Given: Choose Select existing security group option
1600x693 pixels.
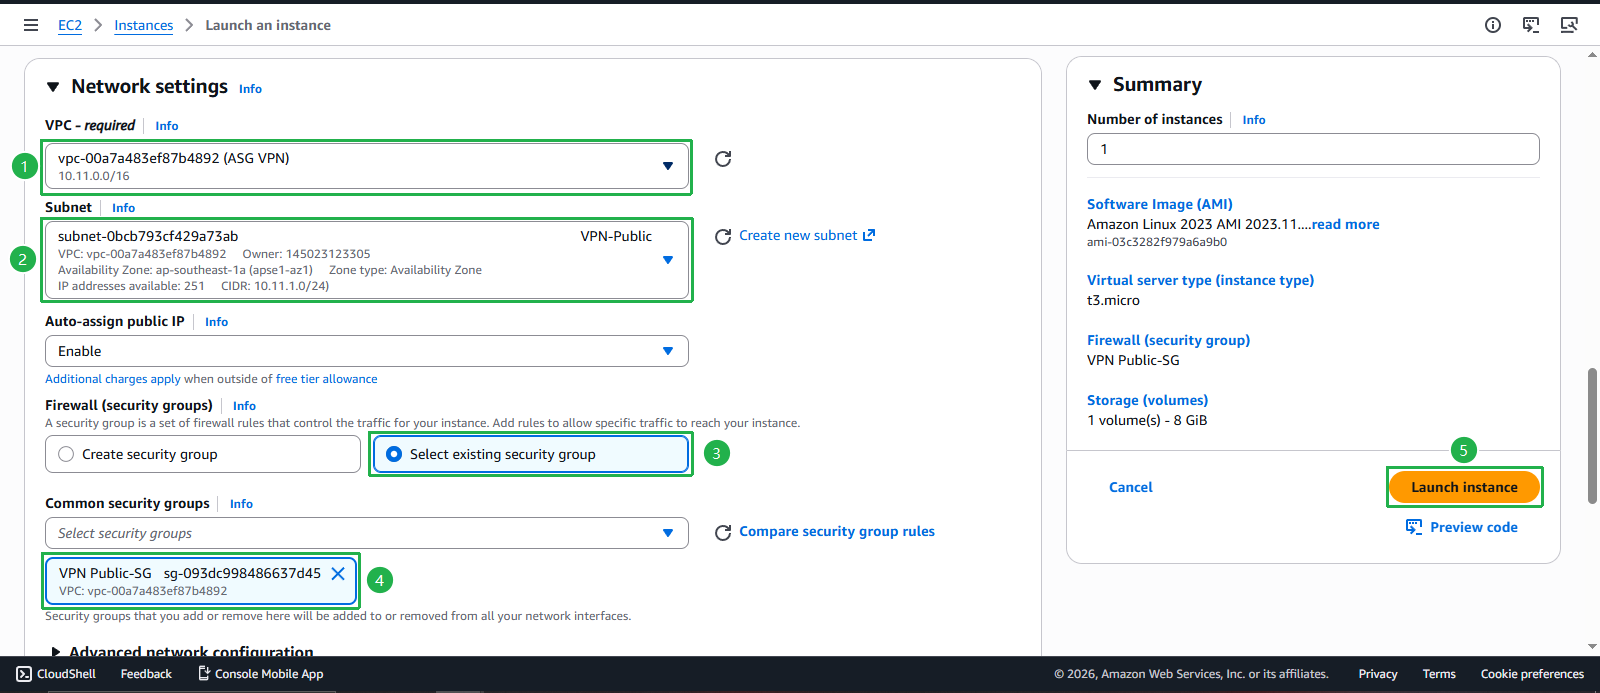Looking at the screenshot, I should (531, 454).
